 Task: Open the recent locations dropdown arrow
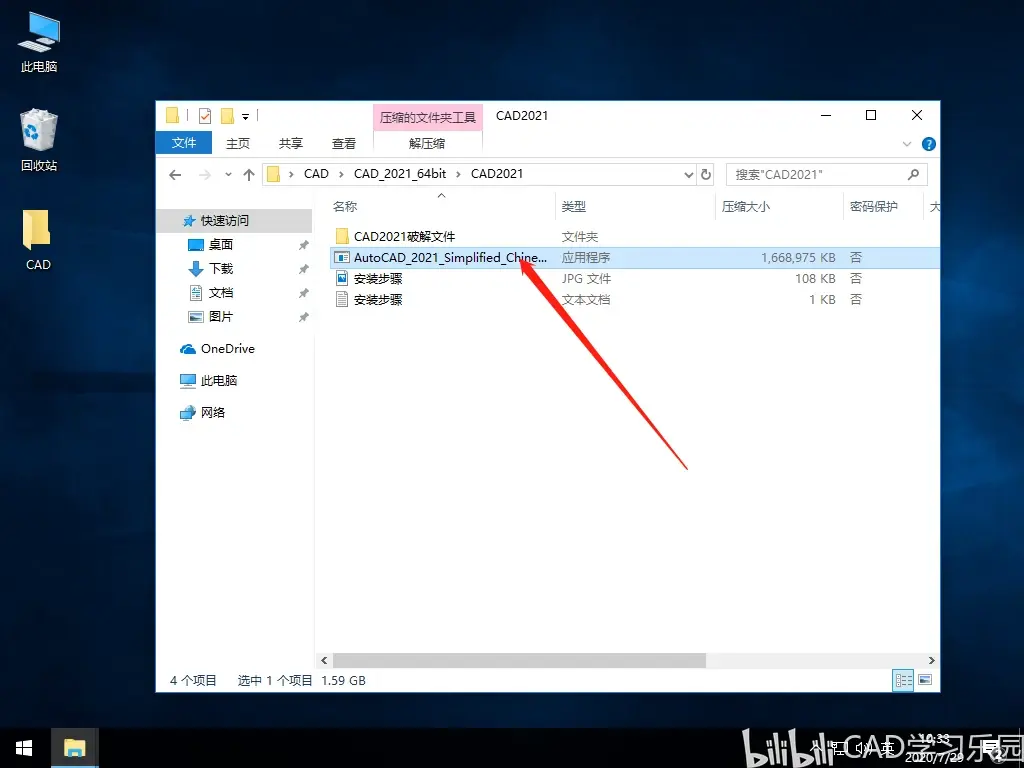tap(228, 174)
